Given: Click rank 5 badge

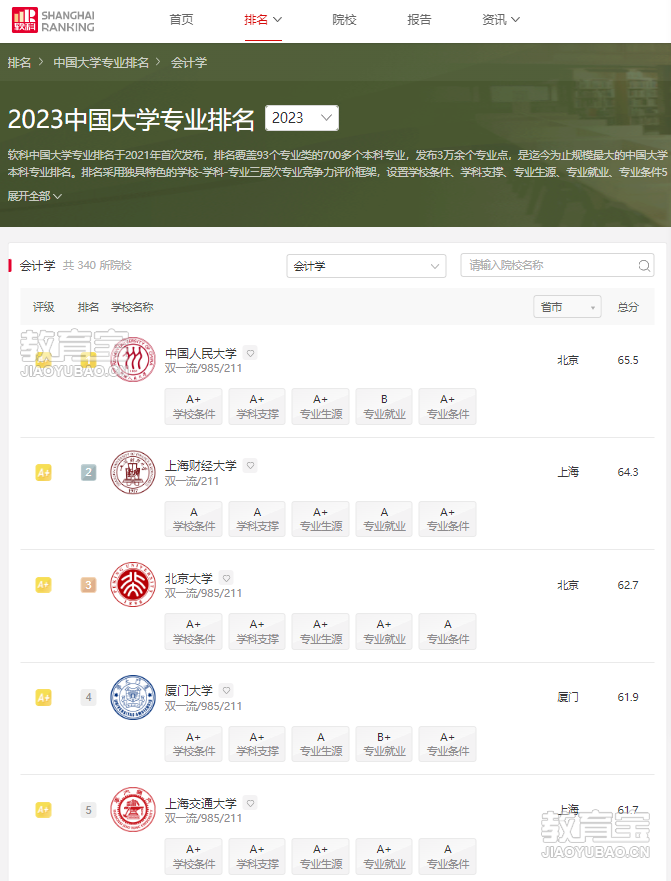Looking at the screenshot, I should coord(88,810).
